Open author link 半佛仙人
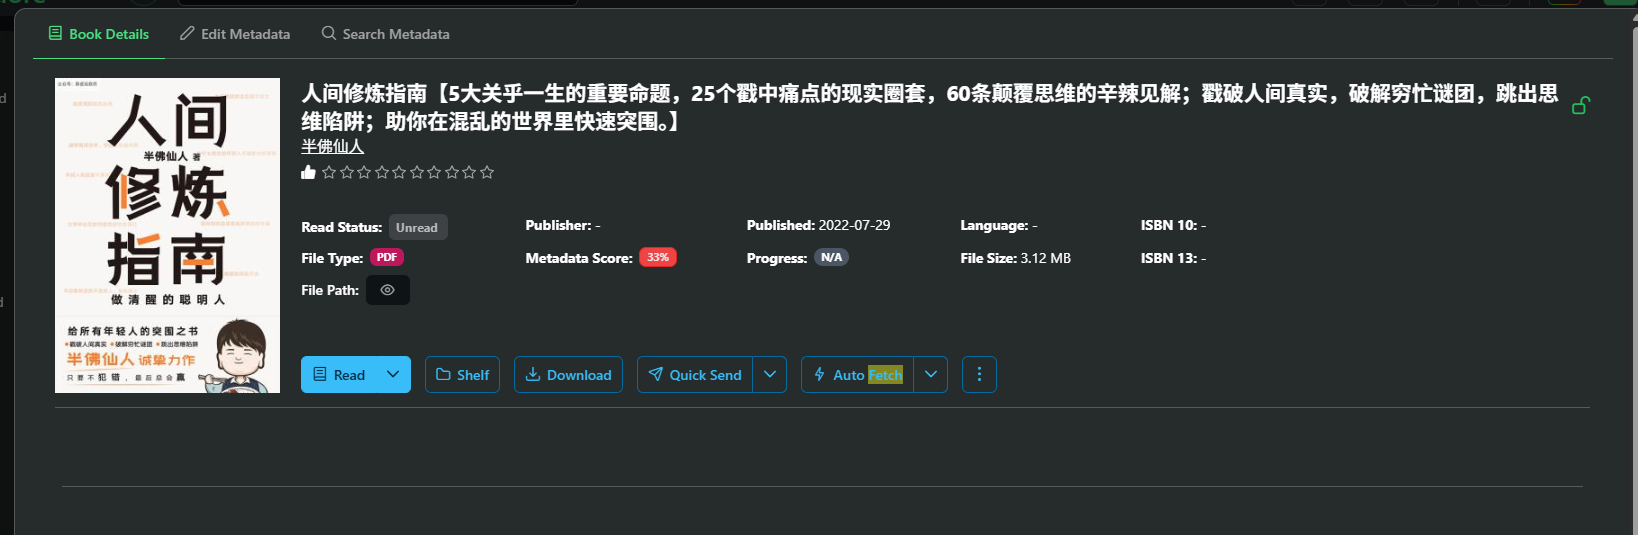Viewport: 1638px width, 535px height. [x=332, y=146]
